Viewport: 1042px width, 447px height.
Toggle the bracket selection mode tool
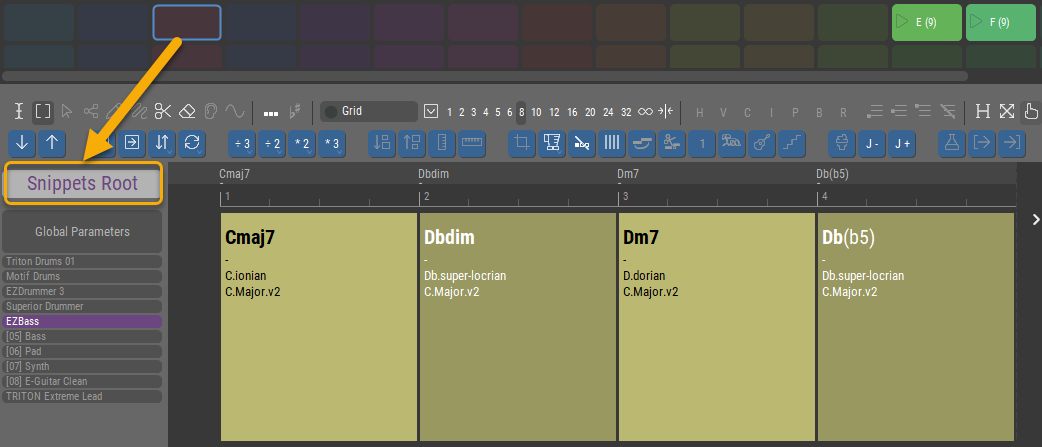(x=43, y=111)
